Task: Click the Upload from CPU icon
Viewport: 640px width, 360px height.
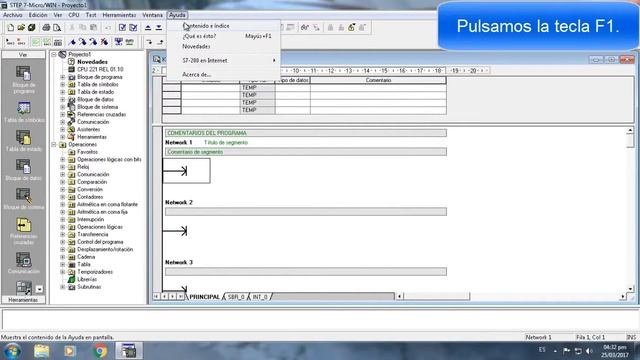Action: [x=148, y=27]
